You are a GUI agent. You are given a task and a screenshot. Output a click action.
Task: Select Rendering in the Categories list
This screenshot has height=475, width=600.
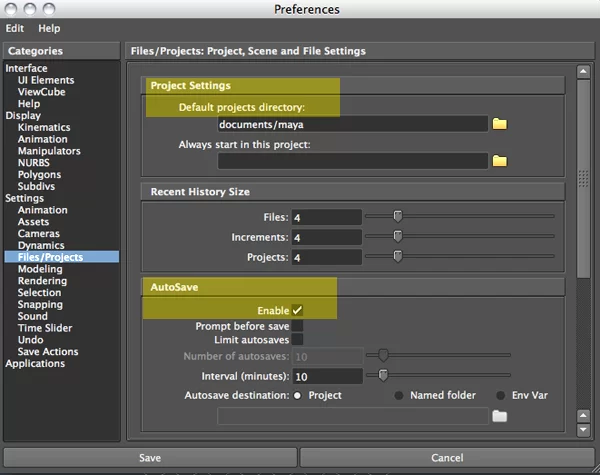[42, 281]
